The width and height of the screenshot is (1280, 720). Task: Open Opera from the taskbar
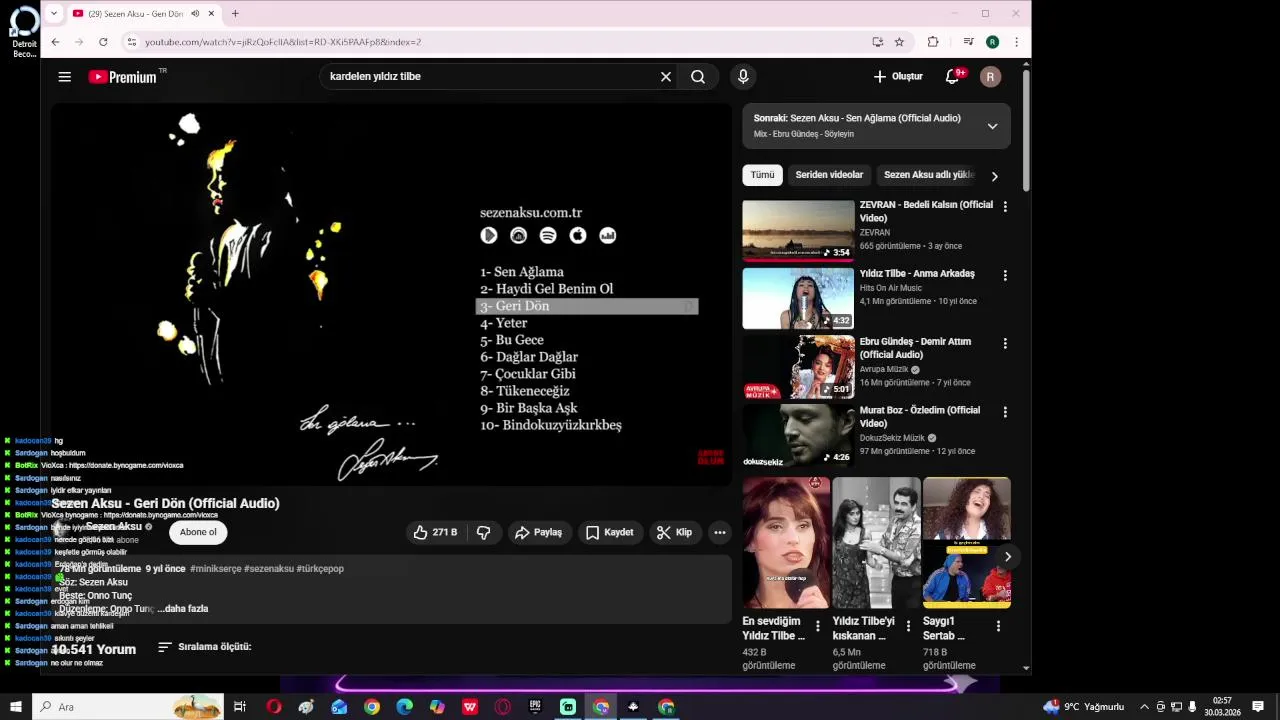tap(273, 707)
